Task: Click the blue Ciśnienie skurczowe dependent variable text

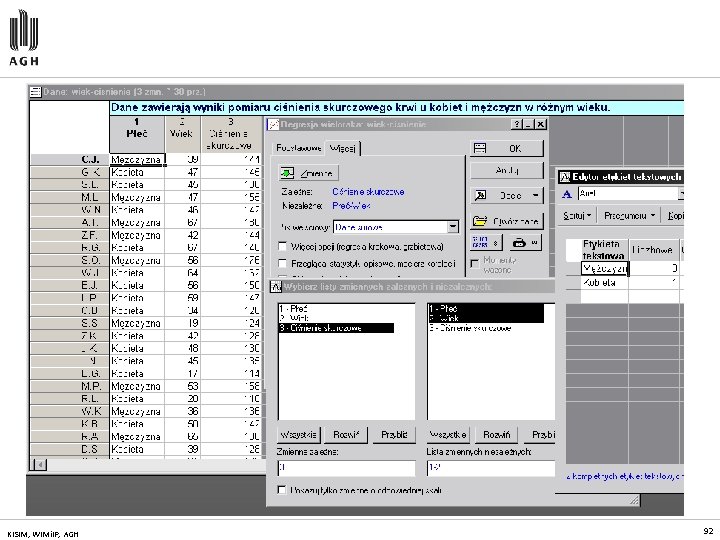Action: (x=368, y=192)
